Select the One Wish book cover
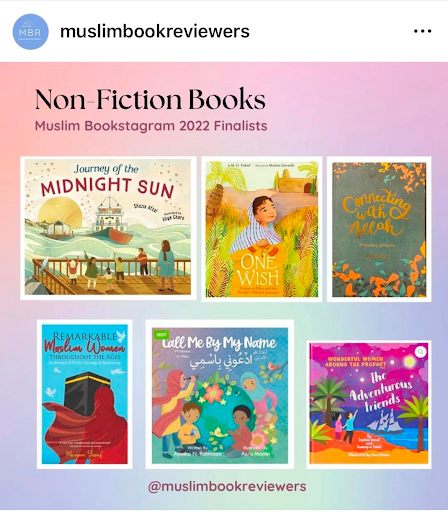 262,229
